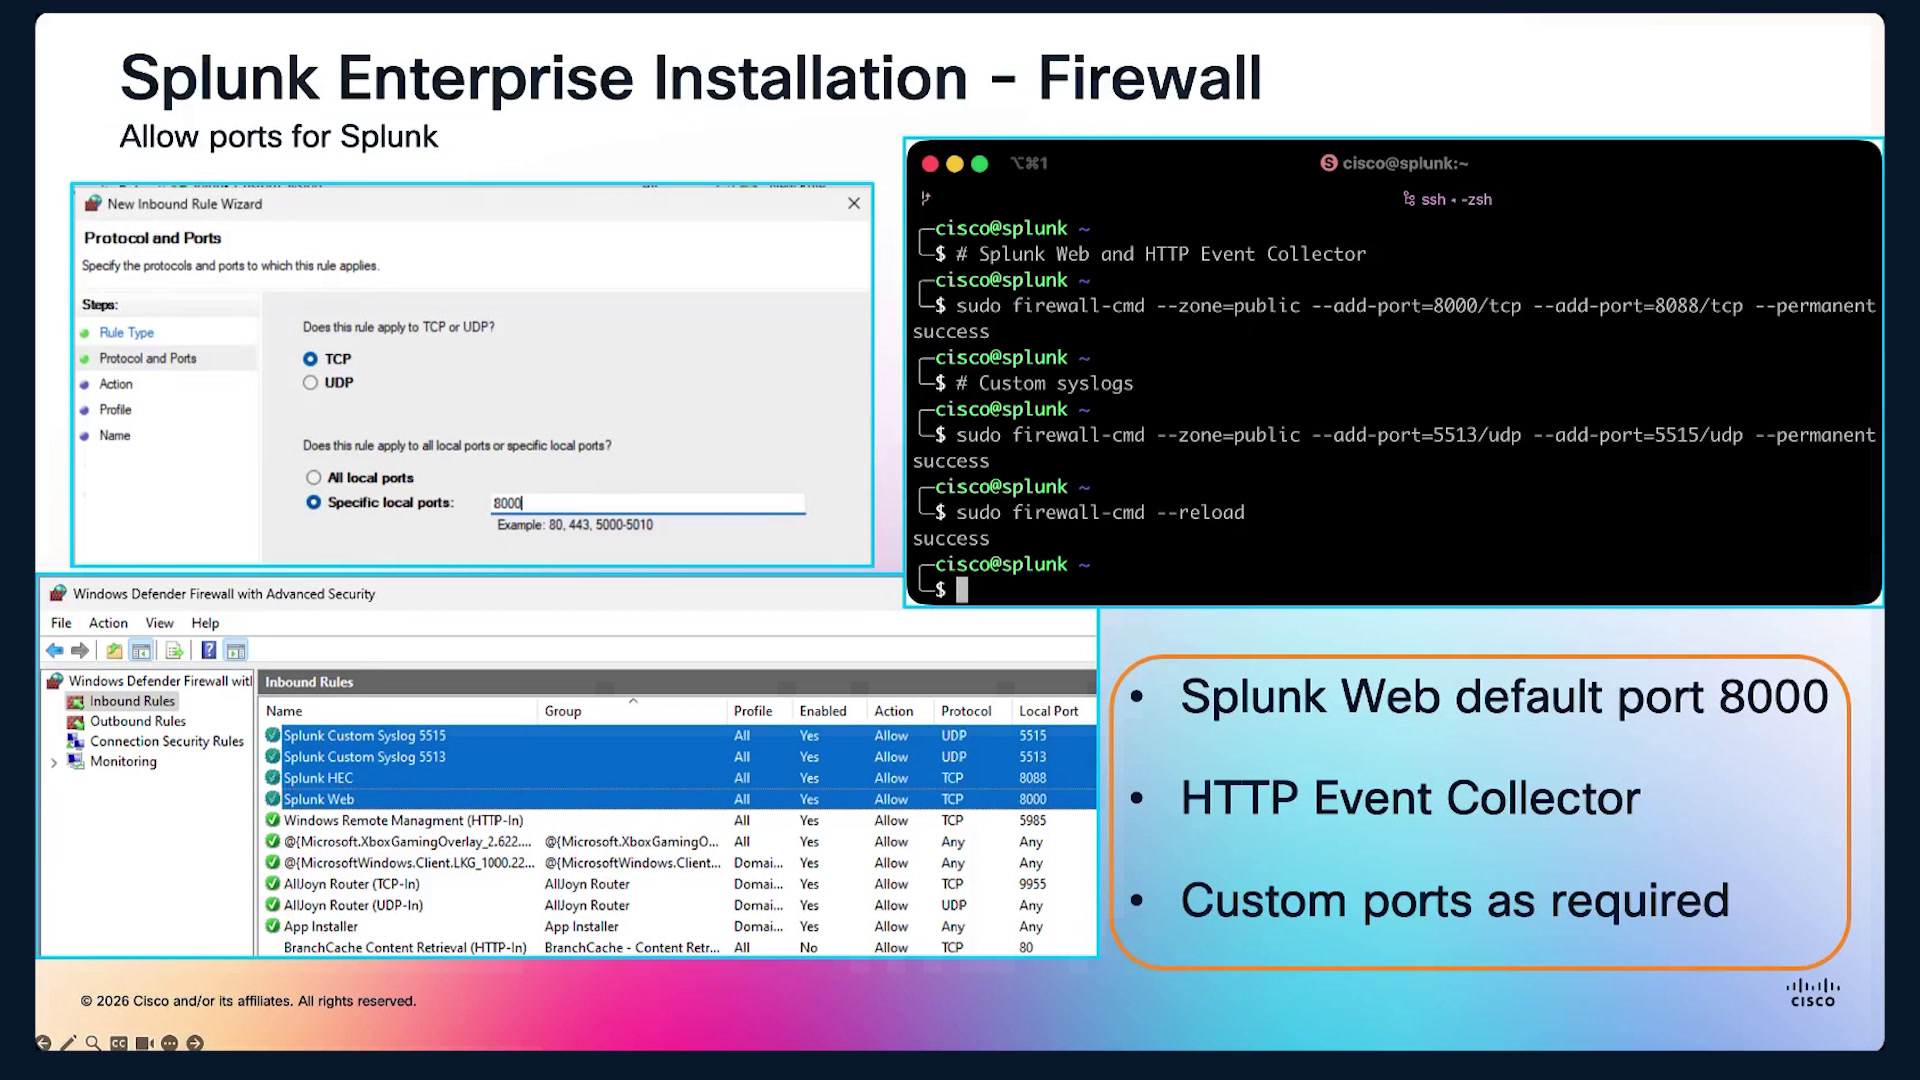Click the Rule Type step link in the wizard
Viewport: 1920px width, 1080px height.
[x=126, y=333]
